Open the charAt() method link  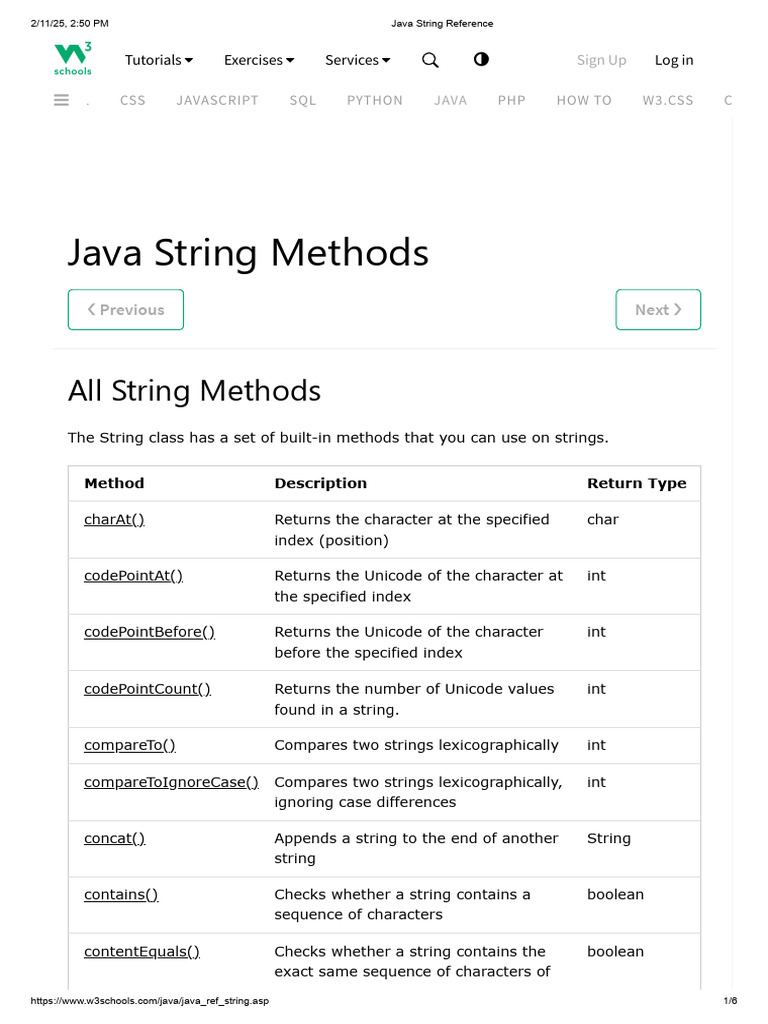(114, 519)
